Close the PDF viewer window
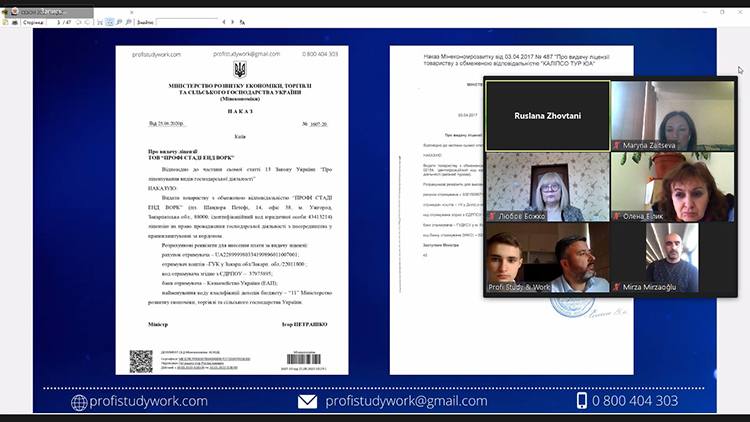 pos(740,12)
